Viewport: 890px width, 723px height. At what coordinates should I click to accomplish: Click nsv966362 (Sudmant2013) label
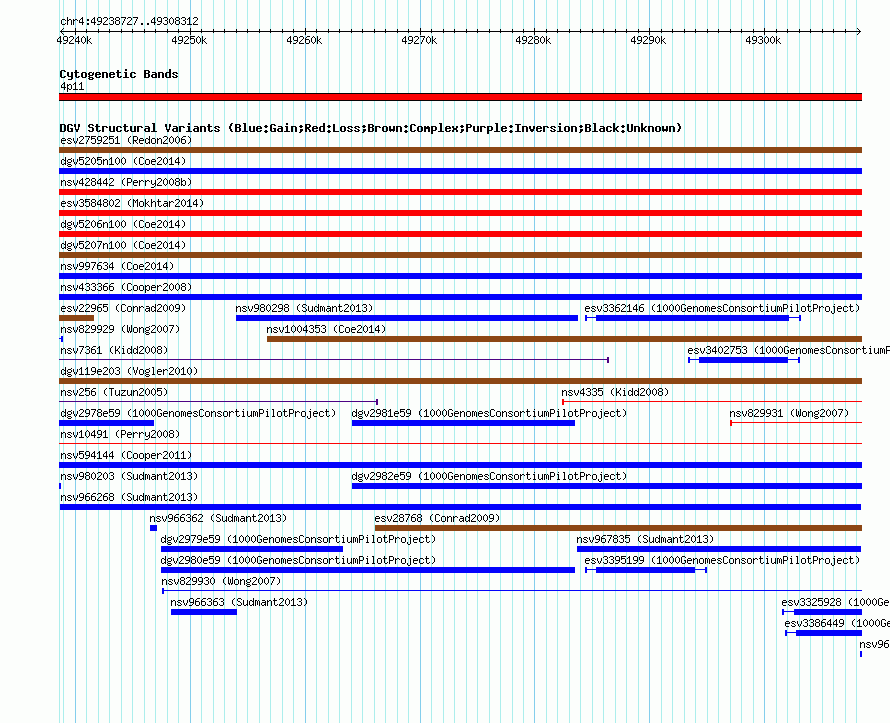pos(218,518)
